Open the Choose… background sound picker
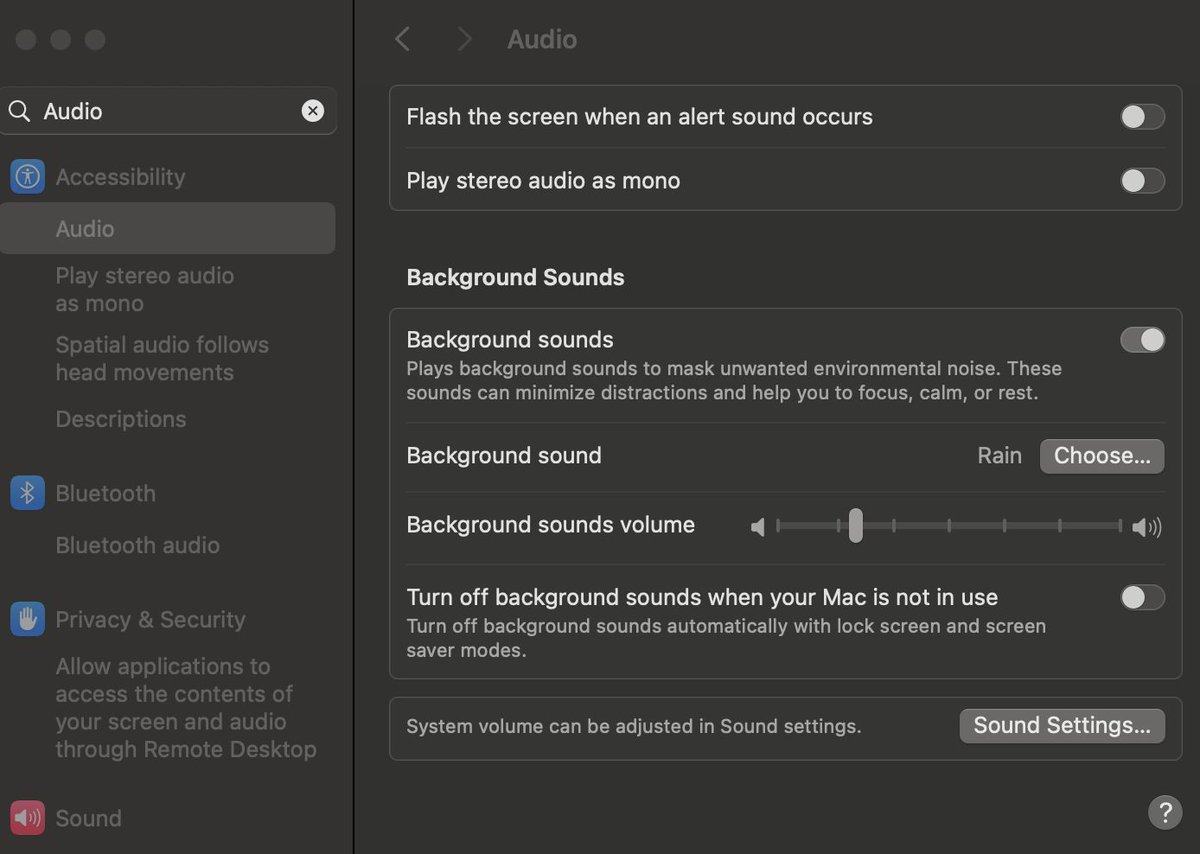 1101,456
